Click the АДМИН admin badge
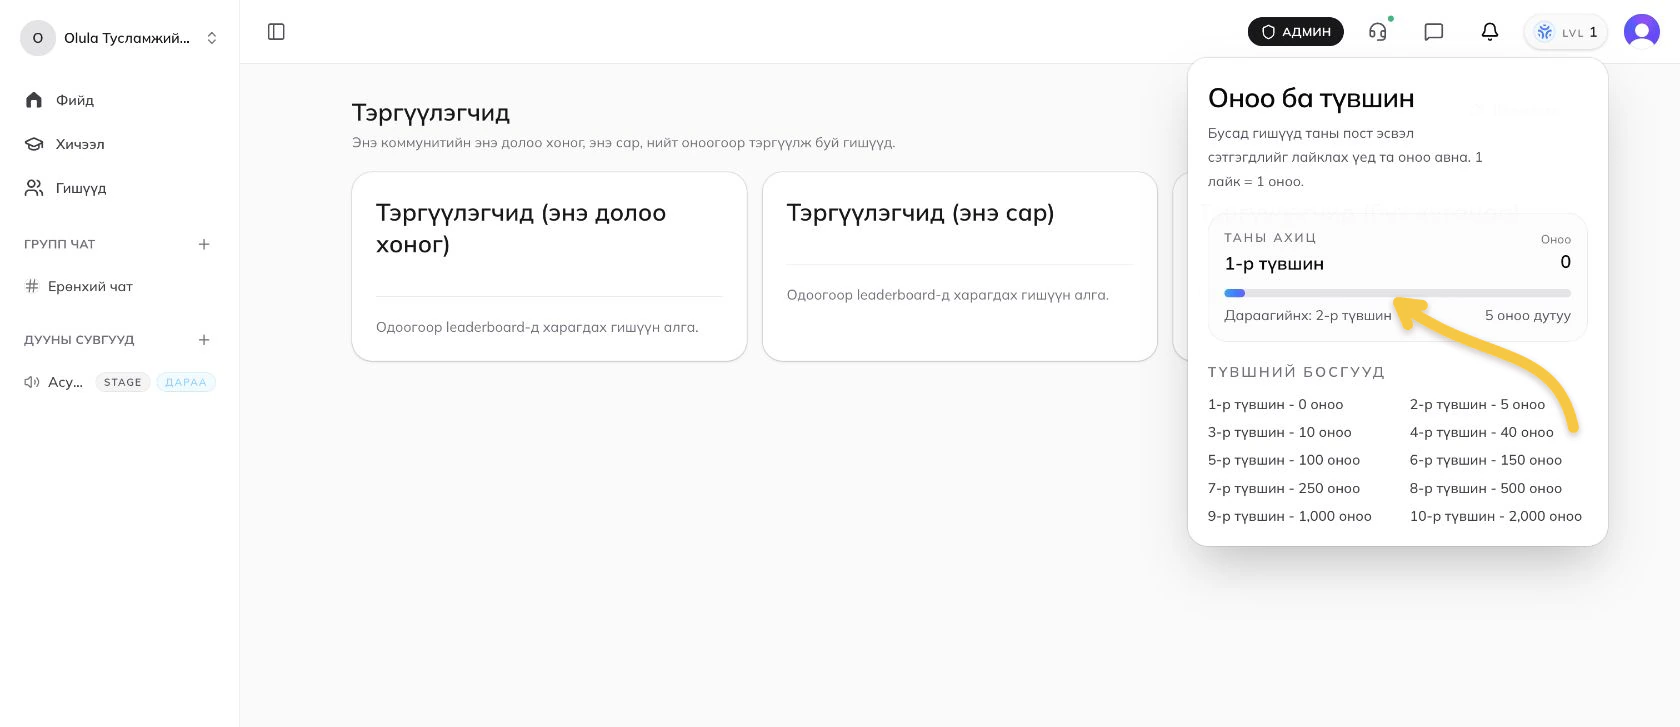The image size is (1680, 727). click(x=1296, y=32)
